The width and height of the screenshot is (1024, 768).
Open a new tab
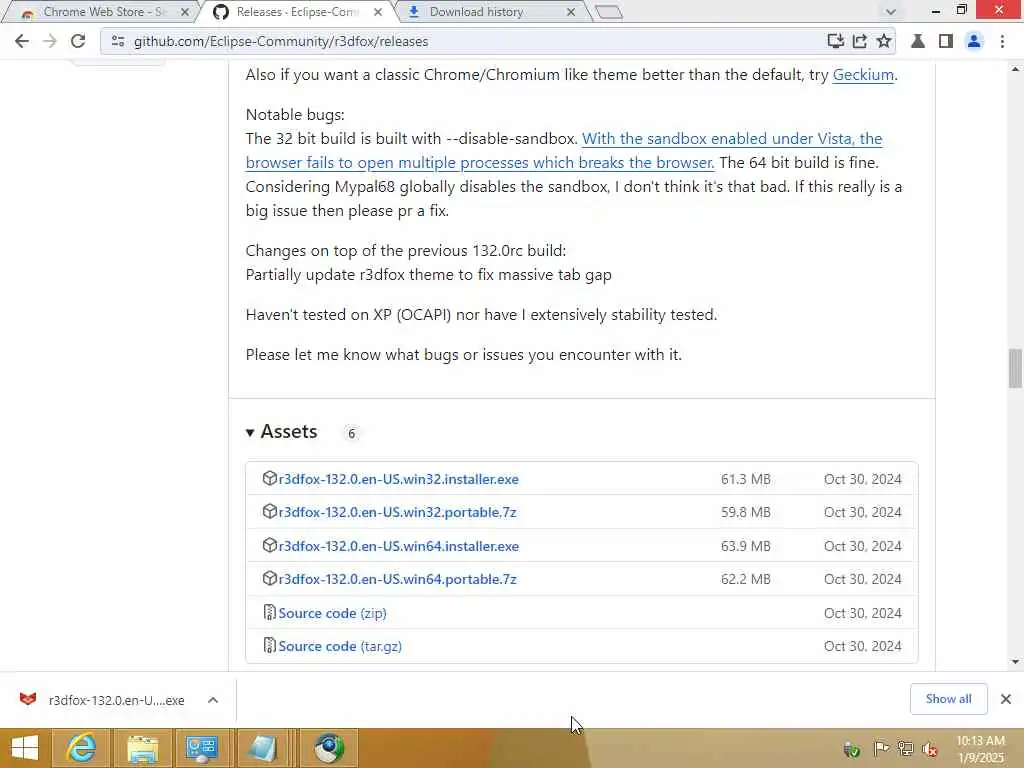pos(609,12)
